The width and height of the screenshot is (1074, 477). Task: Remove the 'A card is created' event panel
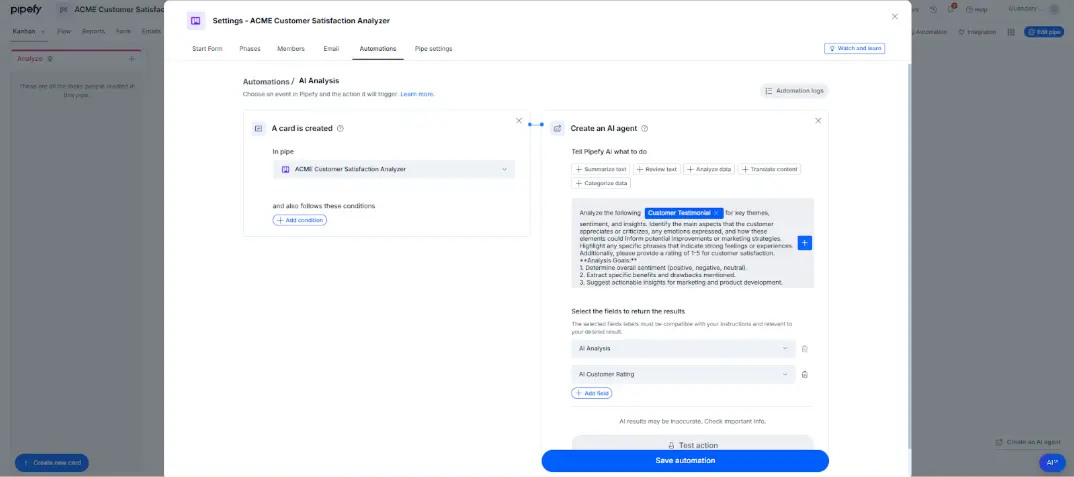[519, 121]
